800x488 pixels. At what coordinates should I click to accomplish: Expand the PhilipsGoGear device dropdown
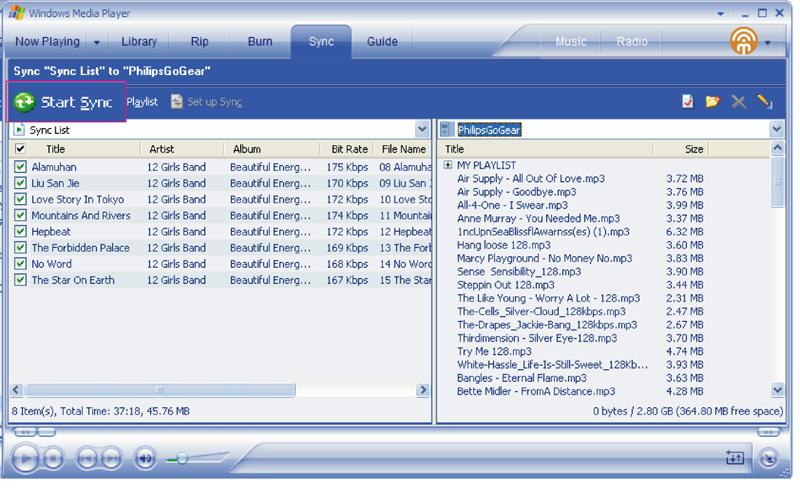777,130
